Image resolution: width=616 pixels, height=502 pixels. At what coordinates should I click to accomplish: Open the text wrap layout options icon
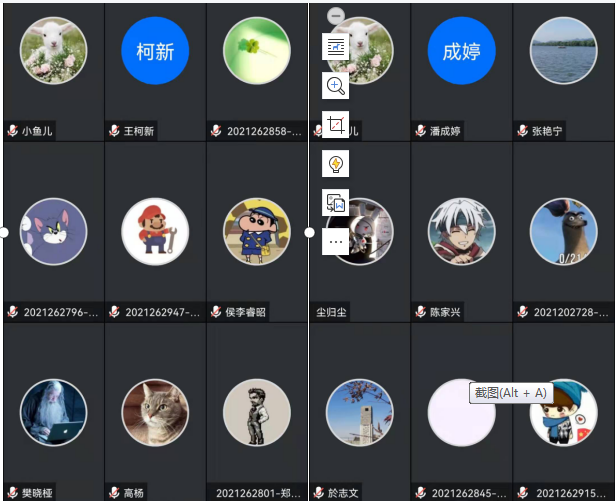pyautogui.click(x=336, y=47)
